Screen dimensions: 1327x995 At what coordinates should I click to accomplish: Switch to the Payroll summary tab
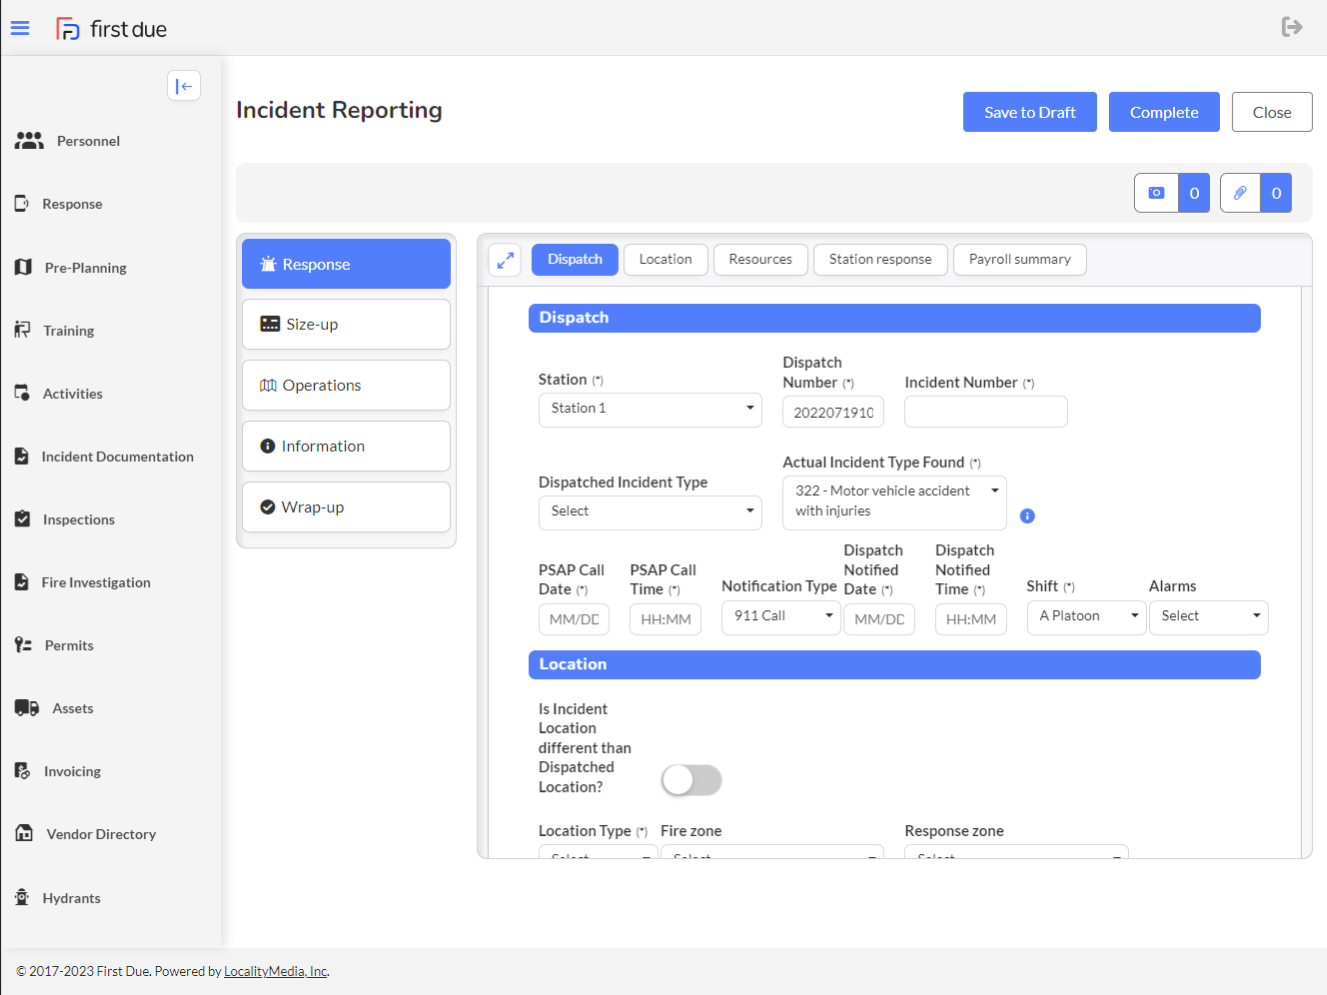pyautogui.click(x=1019, y=260)
